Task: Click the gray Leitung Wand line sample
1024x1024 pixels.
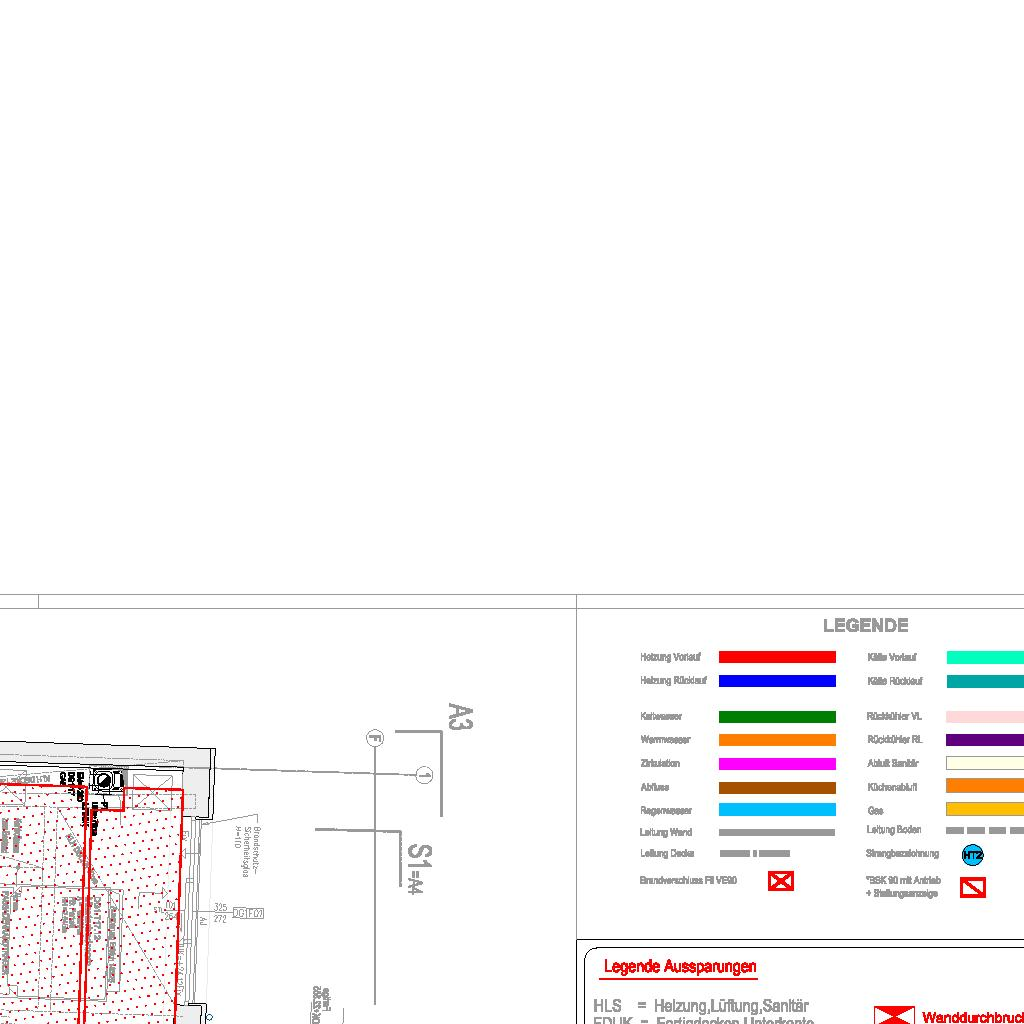Action: coord(777,832)
